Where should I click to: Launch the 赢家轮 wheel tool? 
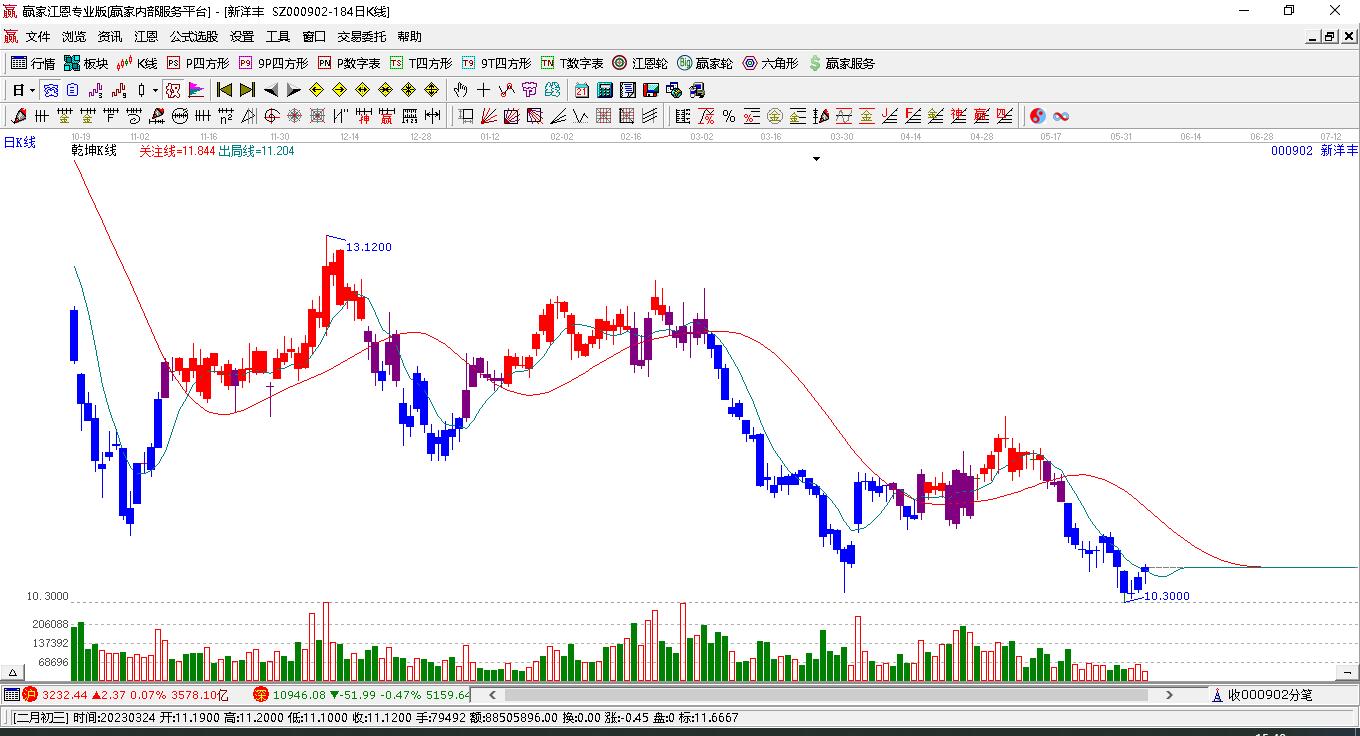(705, 63)
